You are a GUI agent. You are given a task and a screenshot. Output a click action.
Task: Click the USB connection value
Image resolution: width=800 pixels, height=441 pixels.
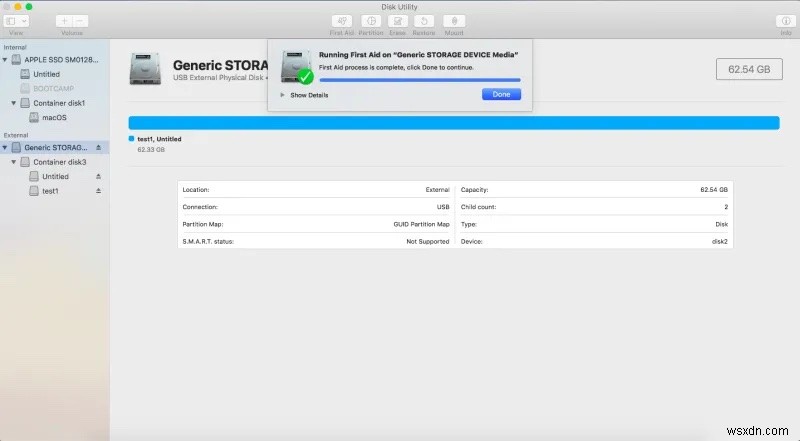point(443,207)
